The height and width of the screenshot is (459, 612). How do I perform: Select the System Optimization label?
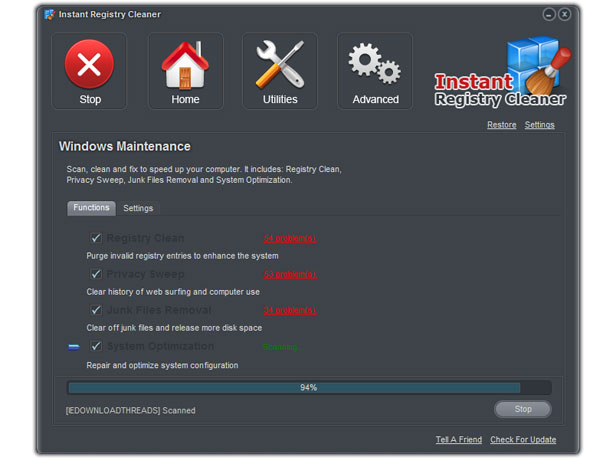[160, 346]
